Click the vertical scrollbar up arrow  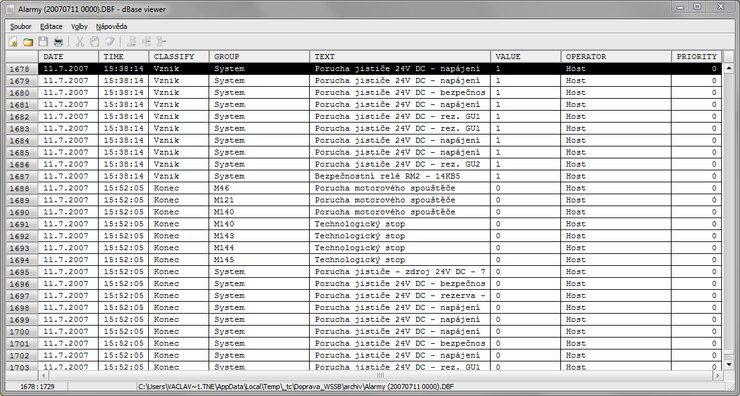pyautogui.click(x=728, y=69)
